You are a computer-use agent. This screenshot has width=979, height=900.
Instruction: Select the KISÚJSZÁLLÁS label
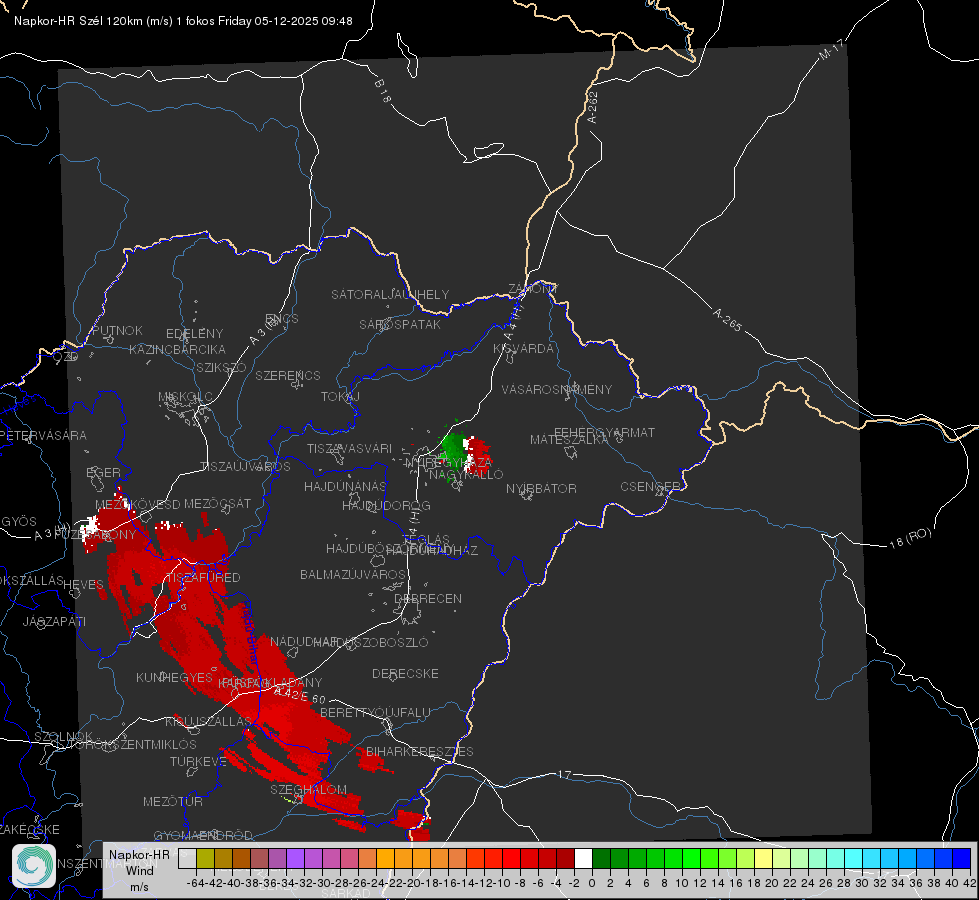(208, 721)
